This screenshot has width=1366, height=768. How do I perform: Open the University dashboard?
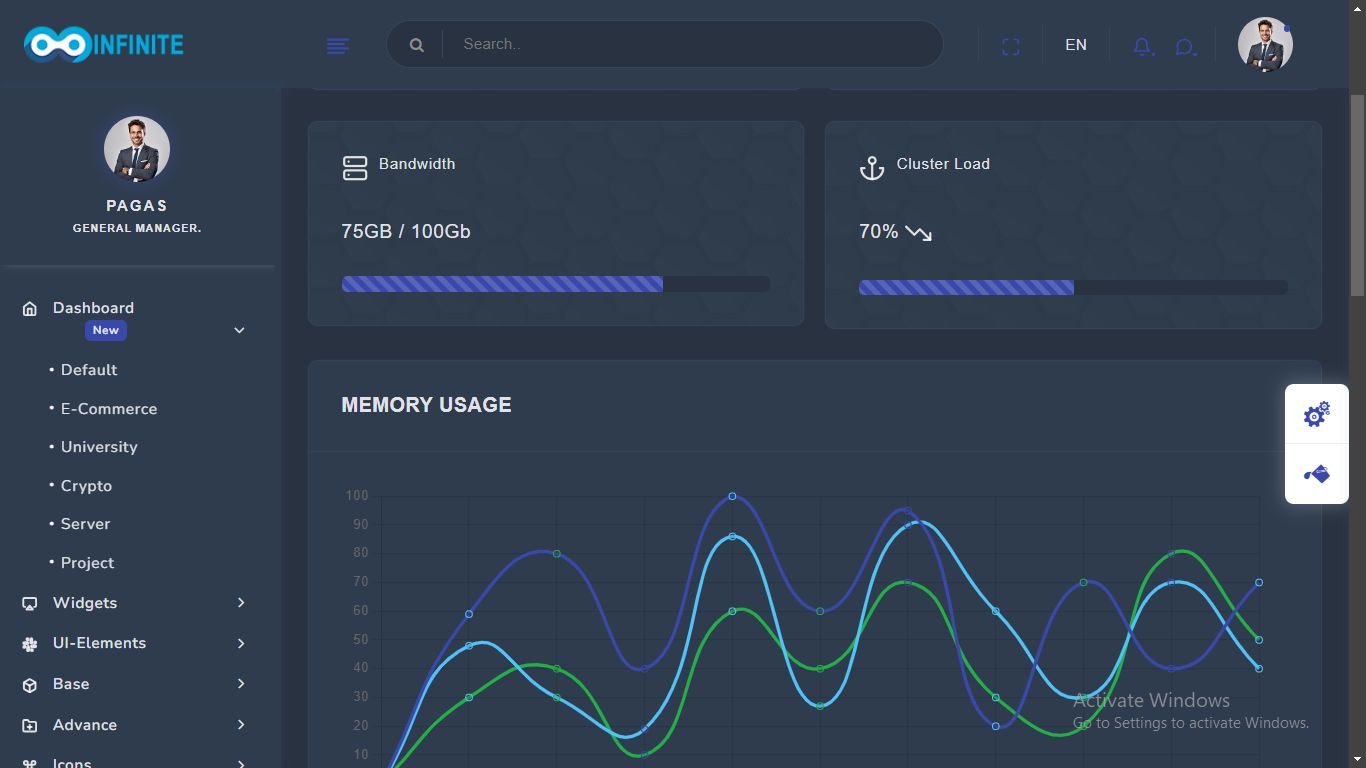(x=99, y=447)
